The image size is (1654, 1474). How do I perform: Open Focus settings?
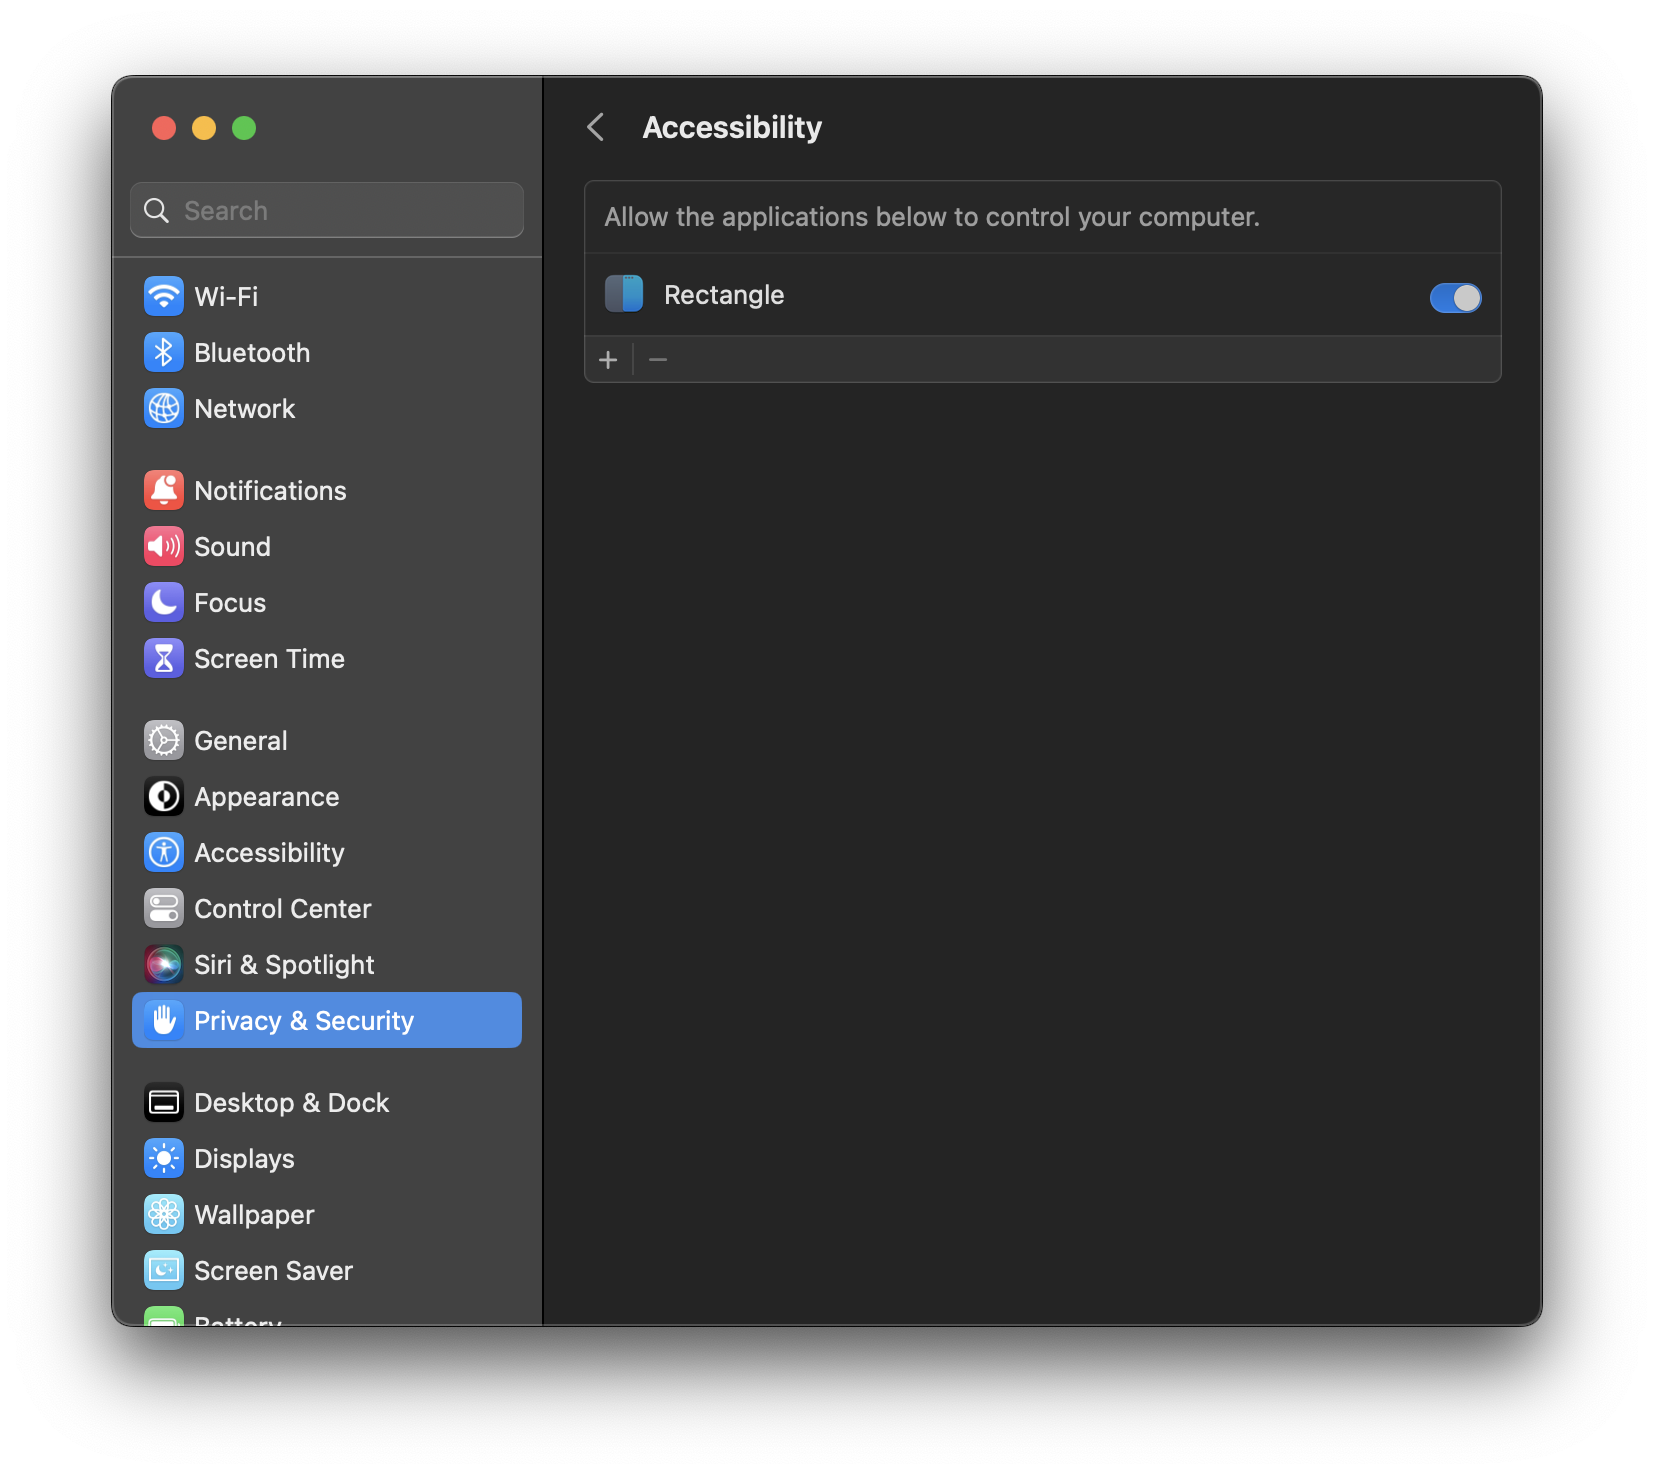coord(229,602)
